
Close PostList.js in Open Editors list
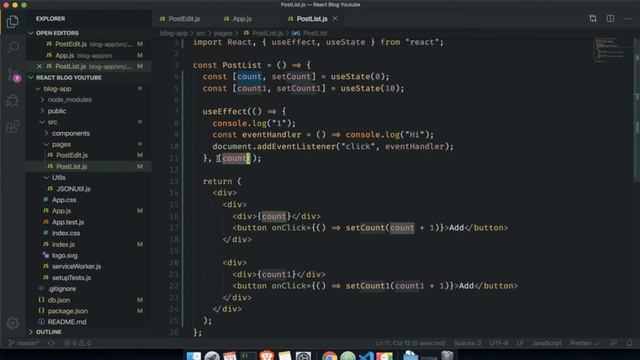click(x=39, y=66)
